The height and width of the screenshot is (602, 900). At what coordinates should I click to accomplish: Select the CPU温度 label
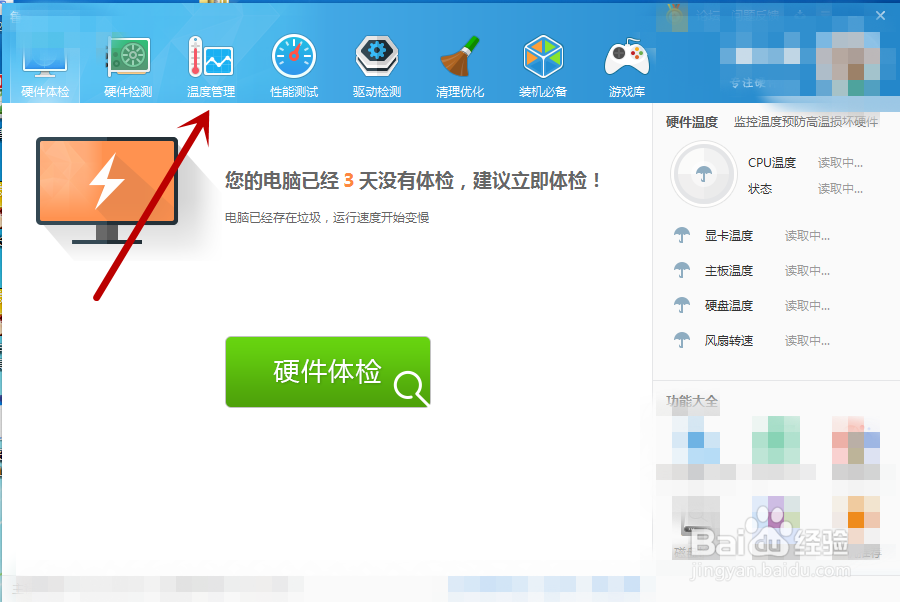pos(772,163)
